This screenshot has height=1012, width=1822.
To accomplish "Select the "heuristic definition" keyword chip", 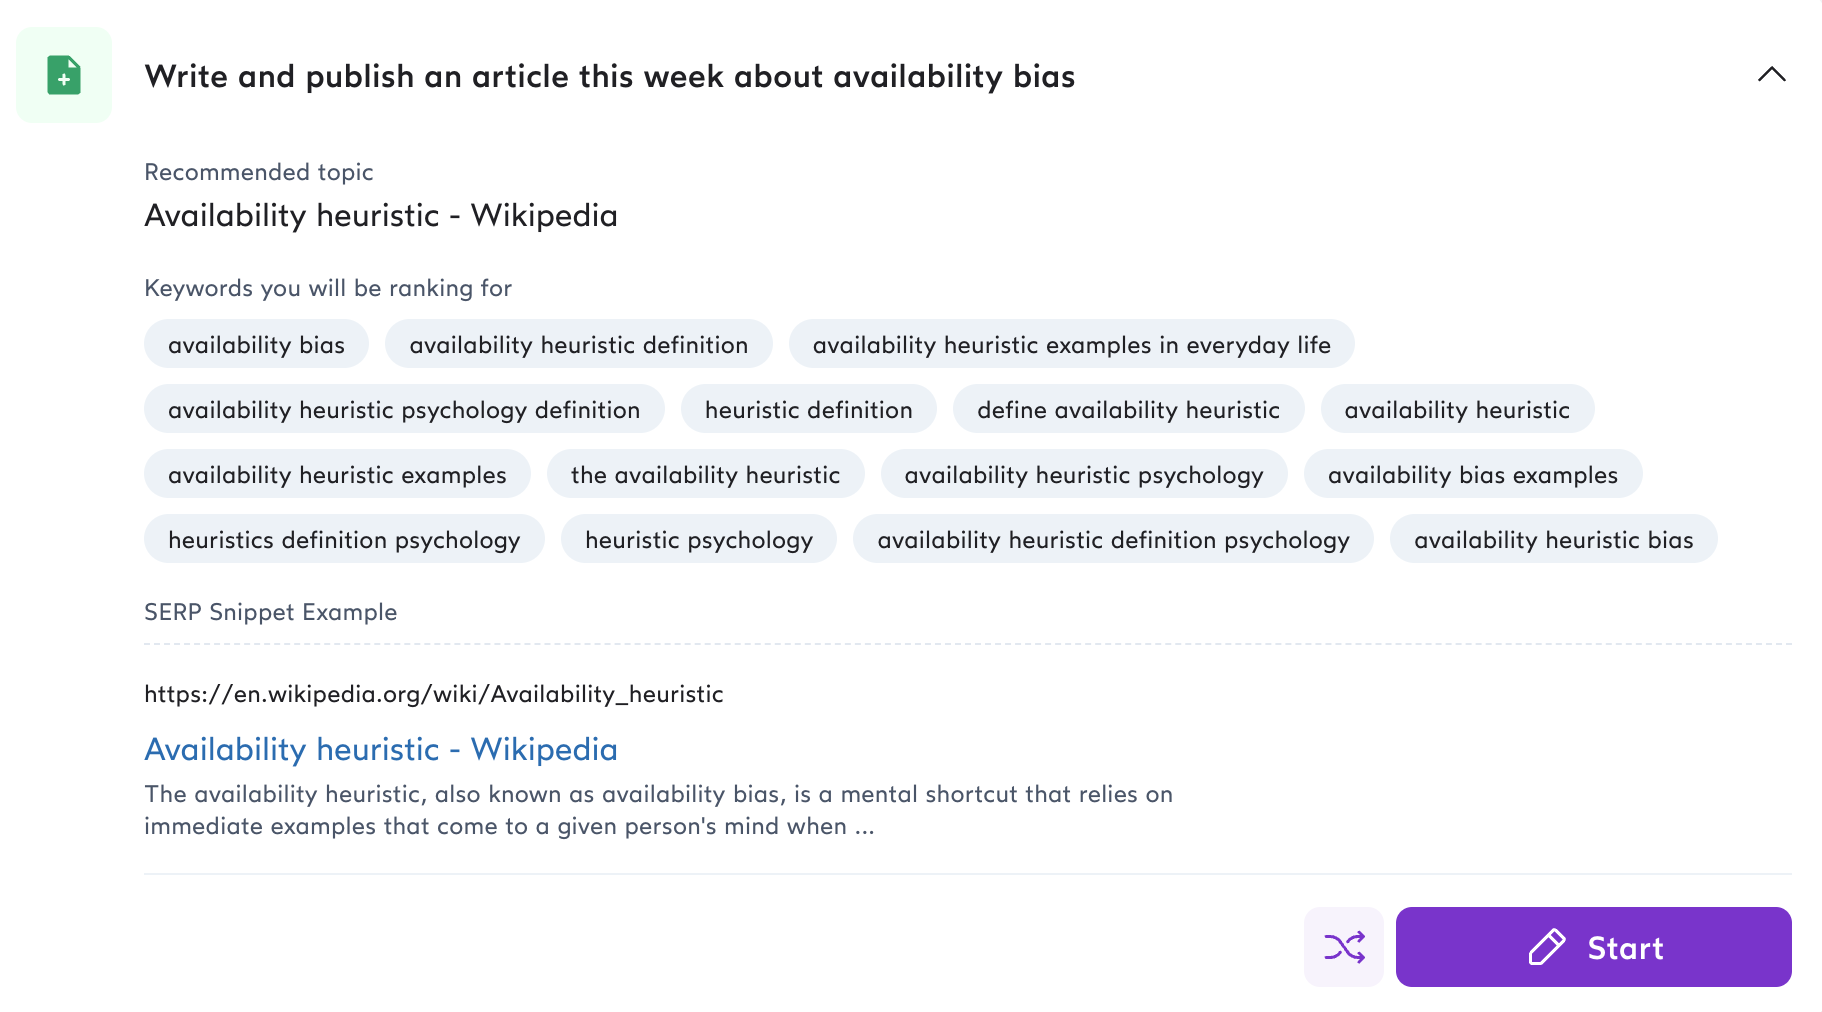I will click(808, 409).
